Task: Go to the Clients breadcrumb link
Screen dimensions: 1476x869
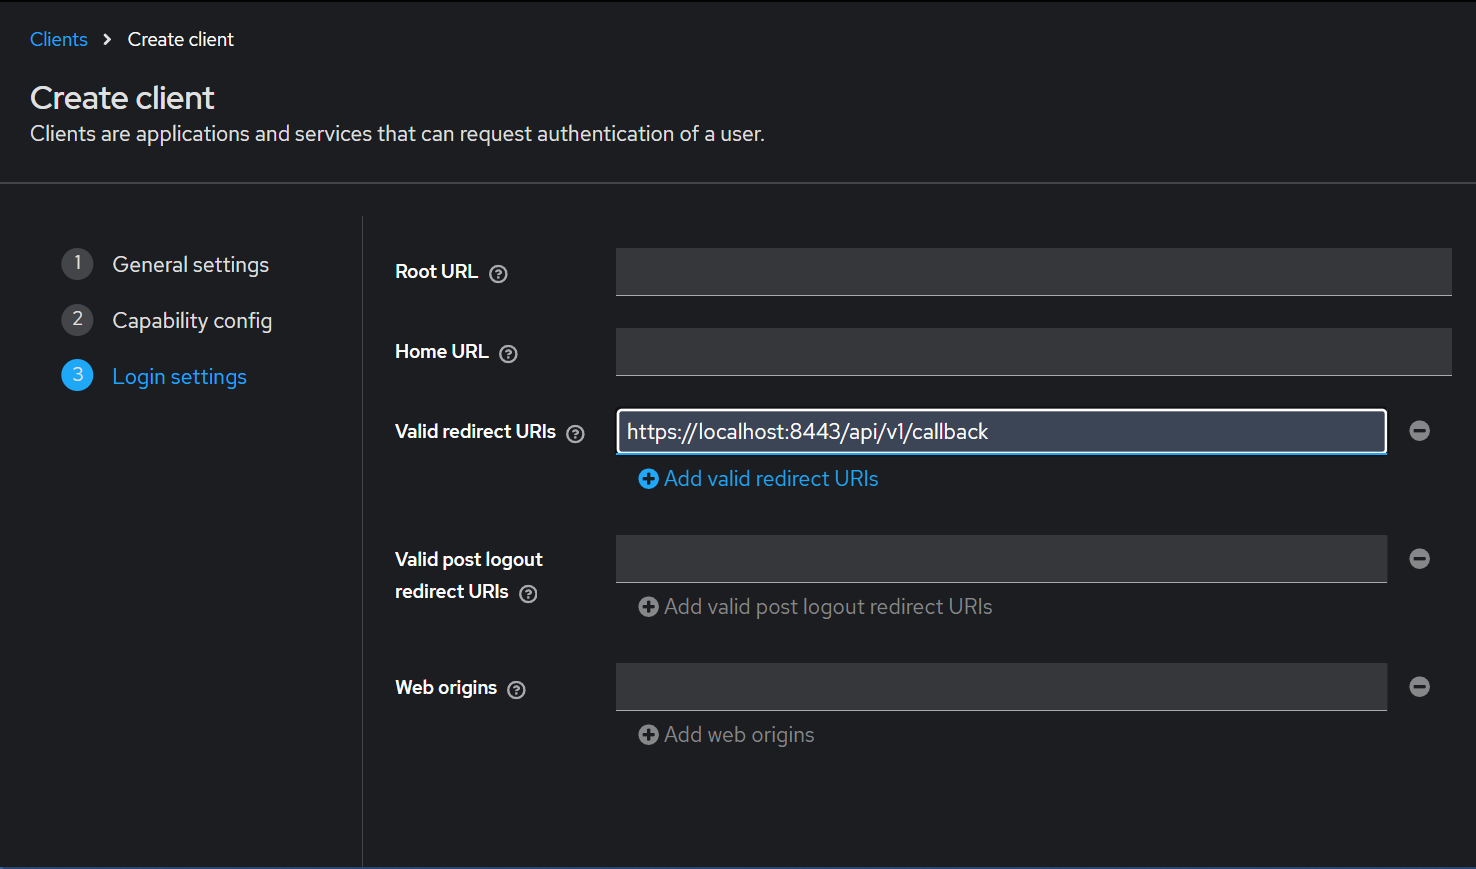Action: [x=59, y=39]
